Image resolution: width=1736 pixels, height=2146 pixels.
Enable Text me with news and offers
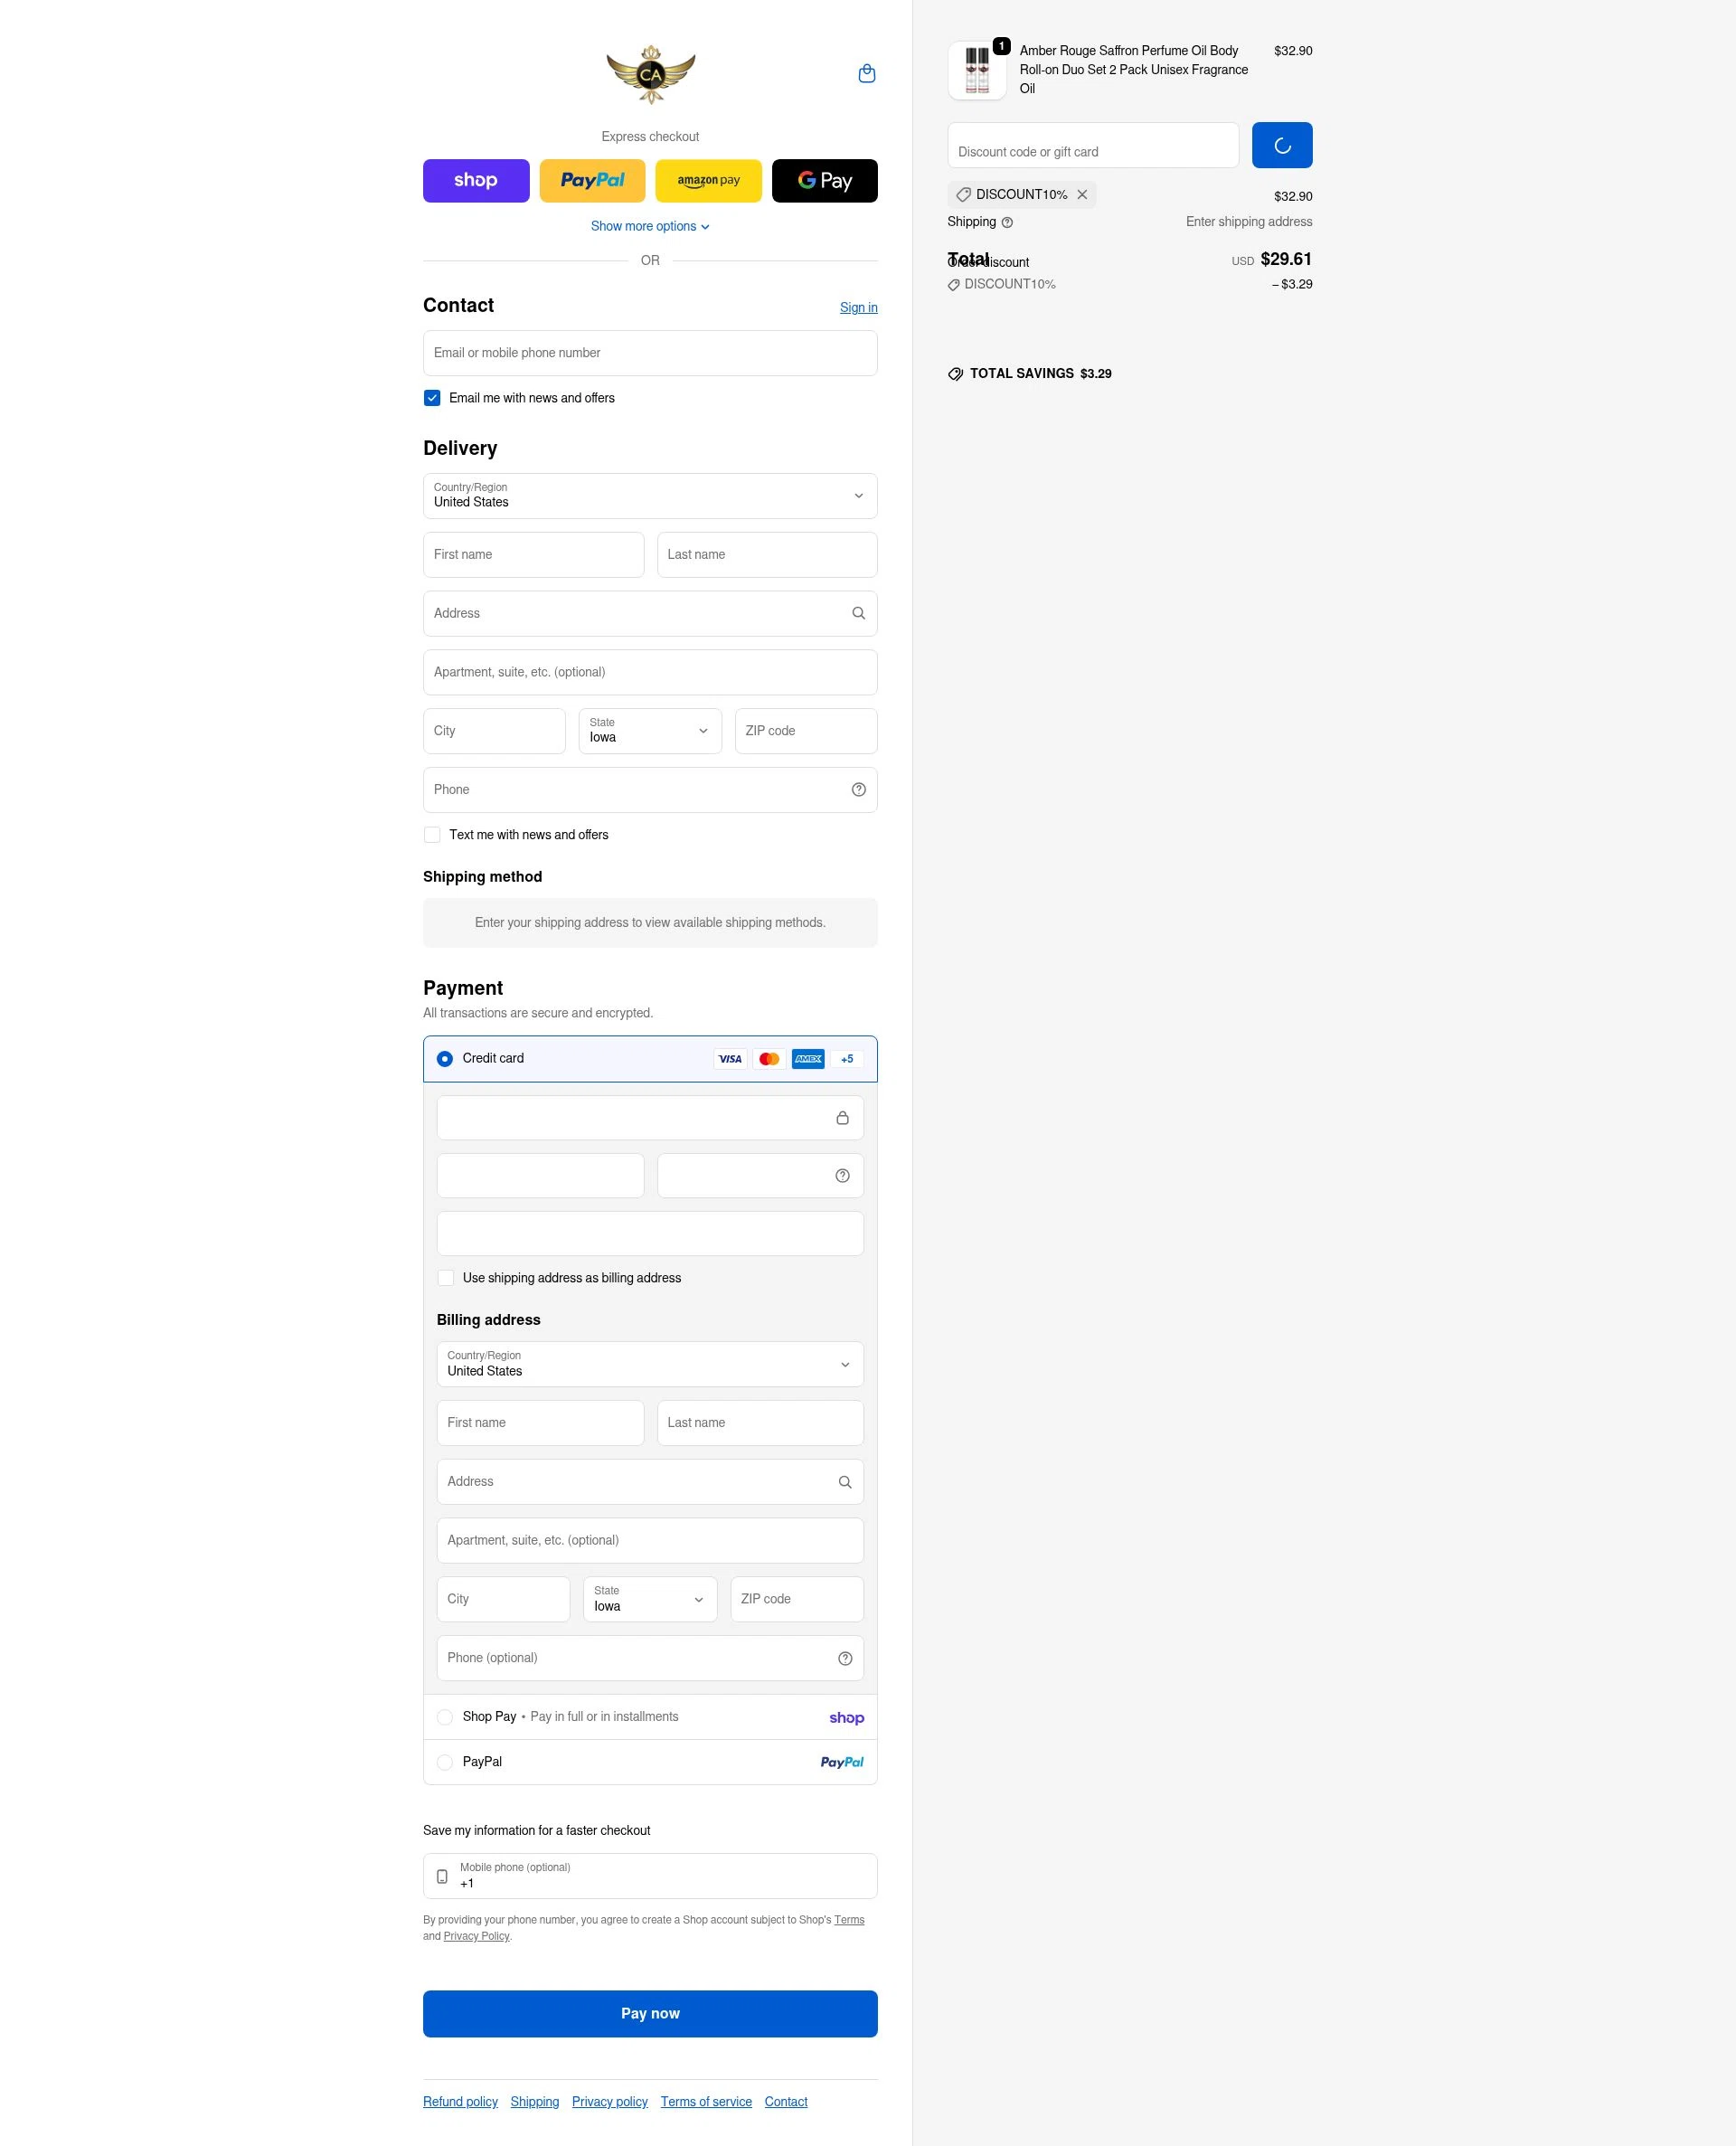[432, 834]
